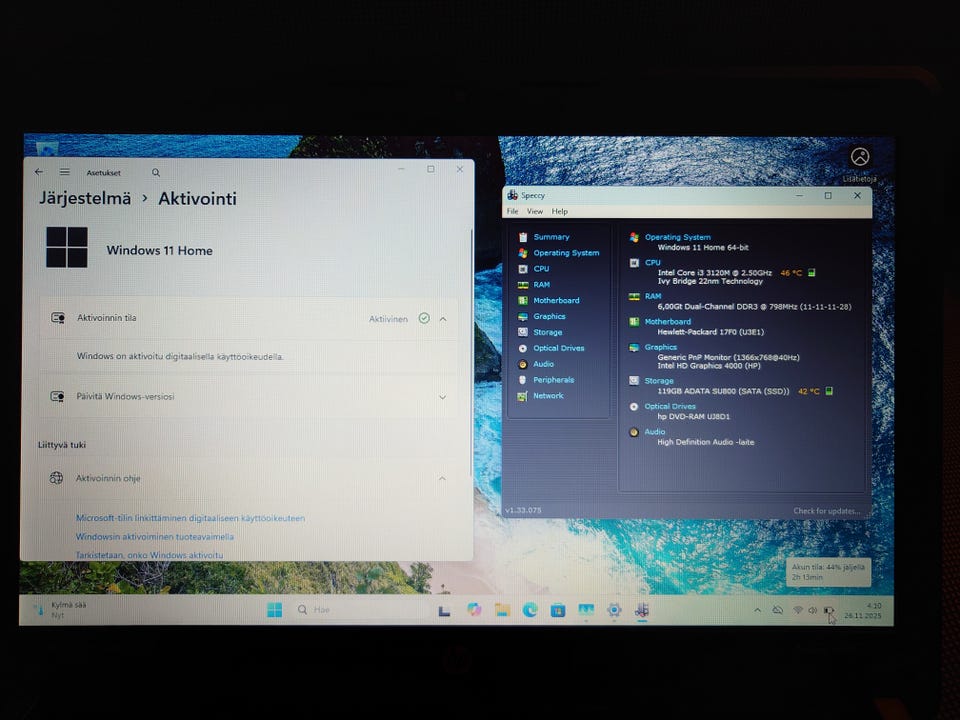Click Storage heading in Speccy summary
This screenshot has width=960, height=720.
click(x=659, y=381)
